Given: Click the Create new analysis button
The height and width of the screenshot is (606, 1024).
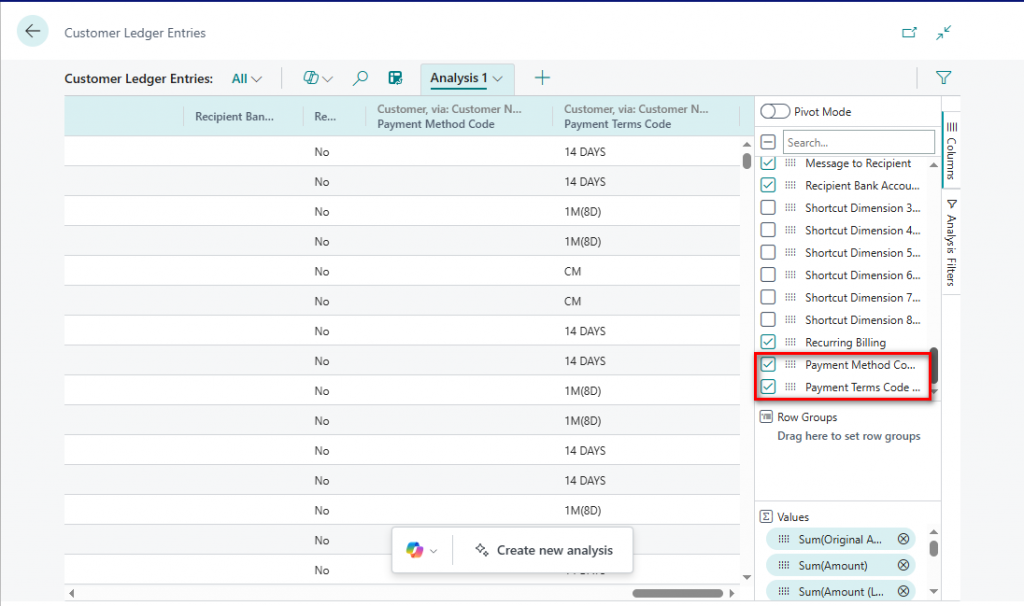Looking at the screenshot, I should (544, 550).
